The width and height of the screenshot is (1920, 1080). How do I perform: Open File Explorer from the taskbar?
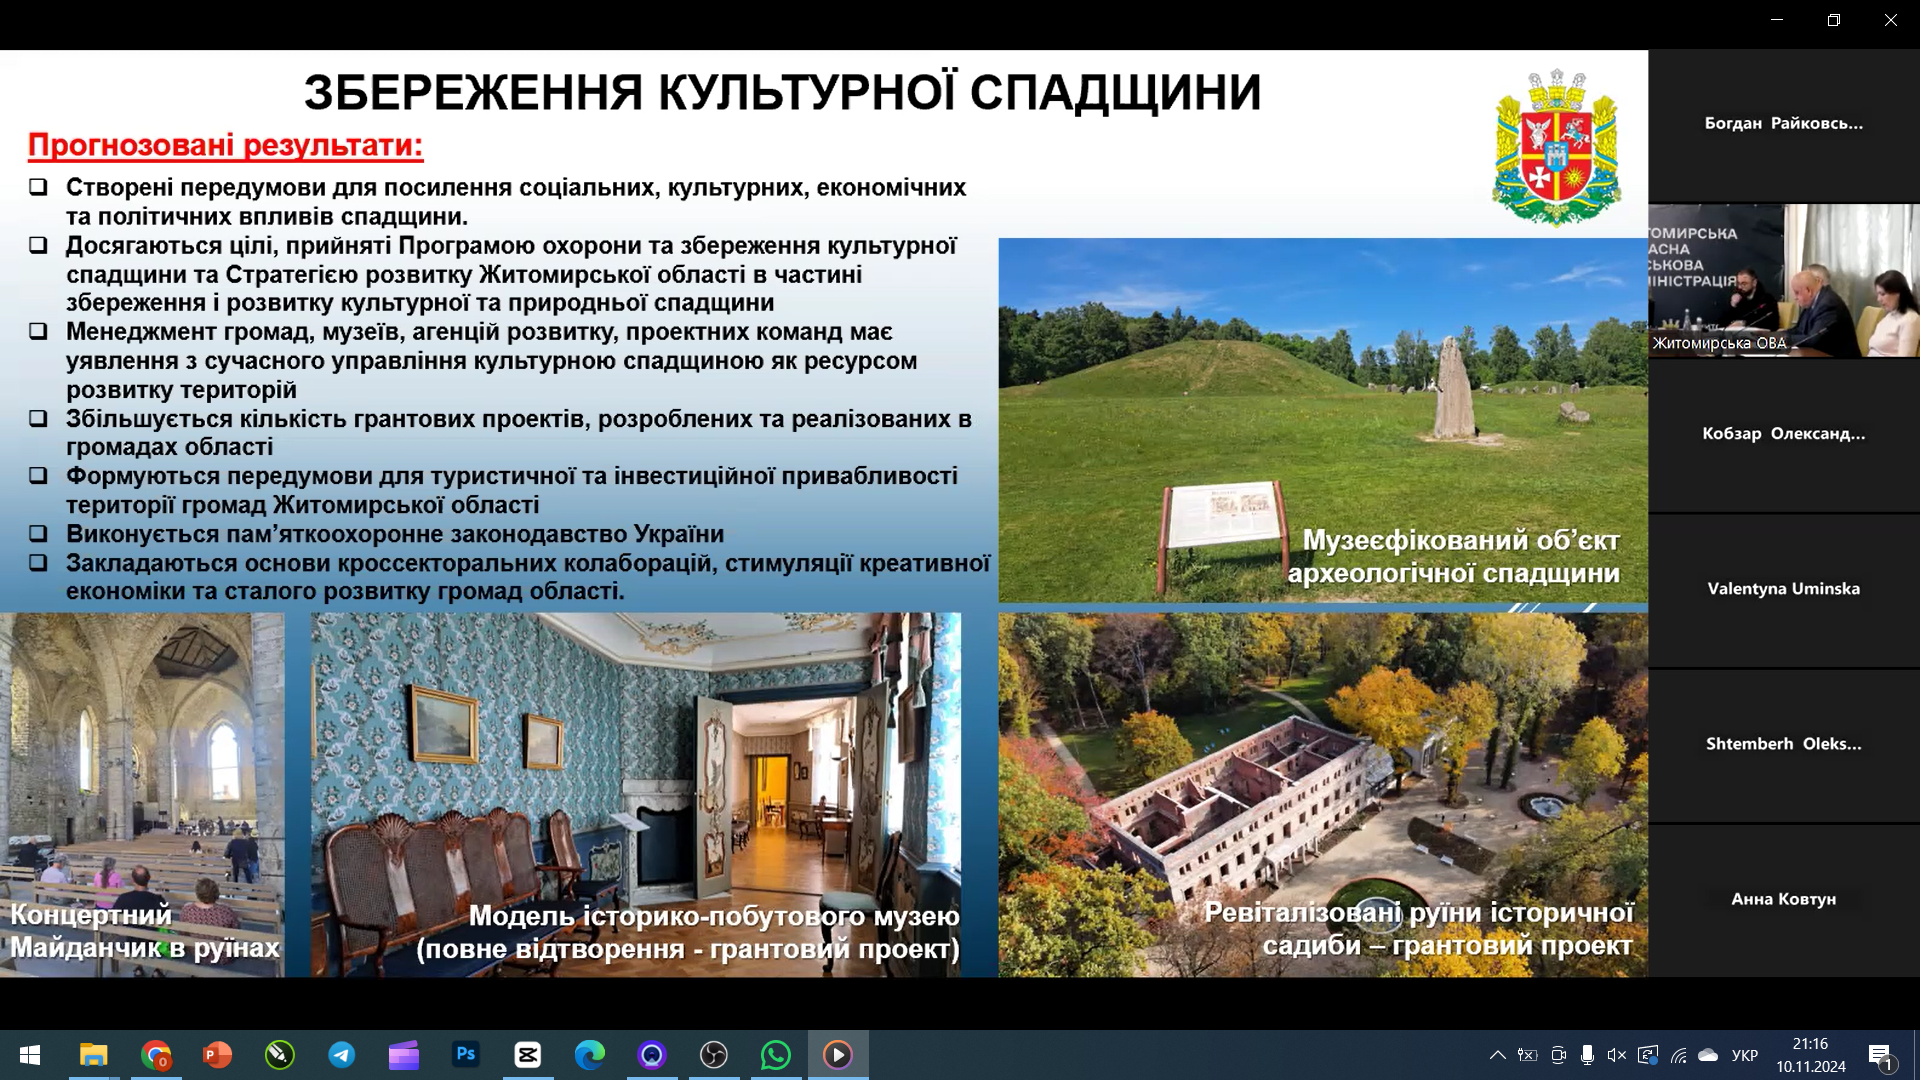[x=94, y=1055]
